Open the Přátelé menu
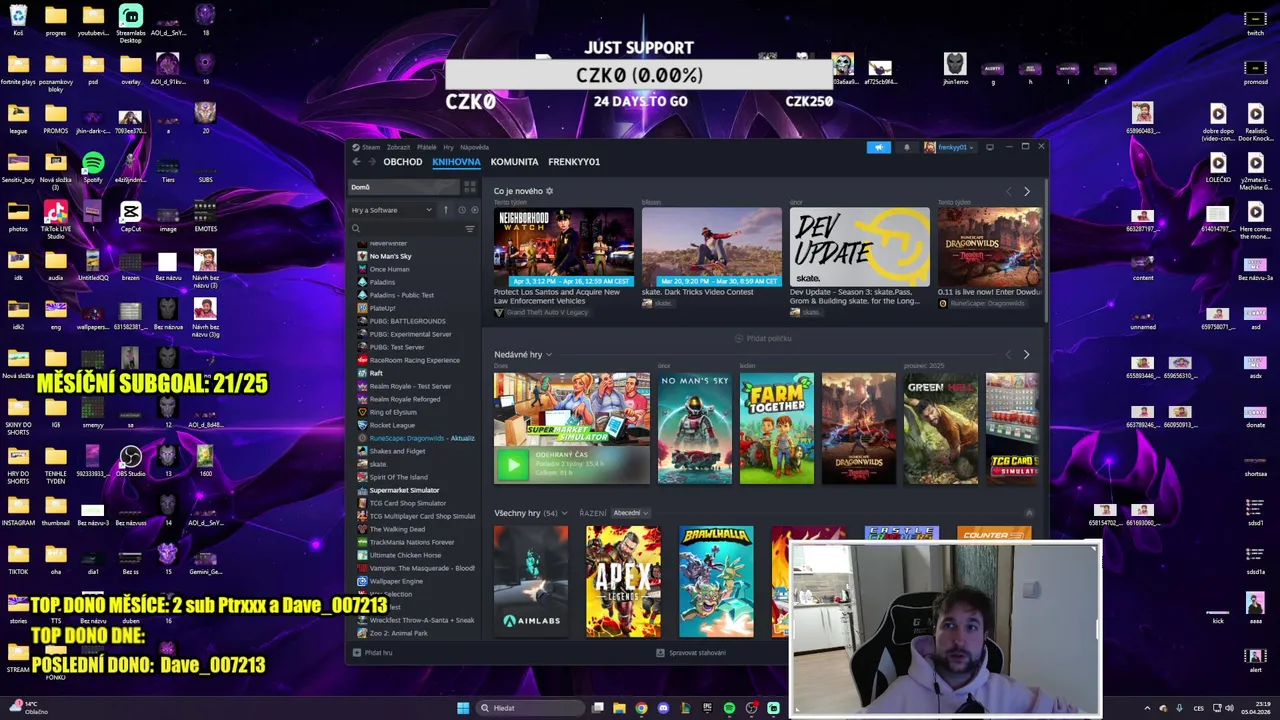This screenshot has width=1280, height=720. tap(427, 147)
